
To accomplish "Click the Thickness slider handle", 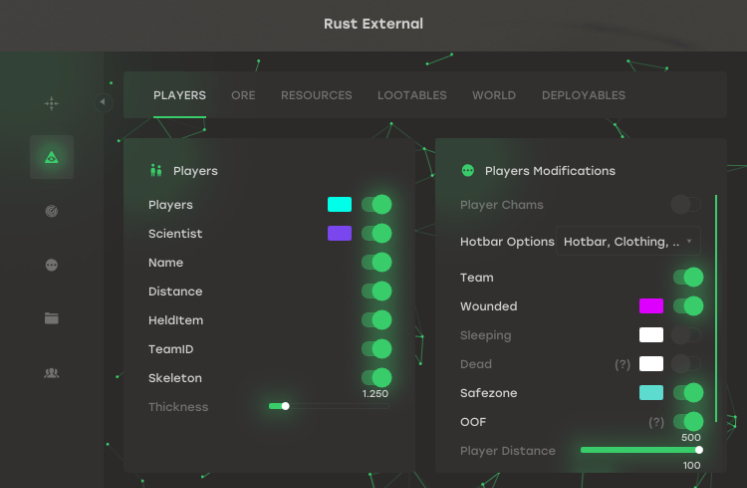I will (x=285, y=406).
